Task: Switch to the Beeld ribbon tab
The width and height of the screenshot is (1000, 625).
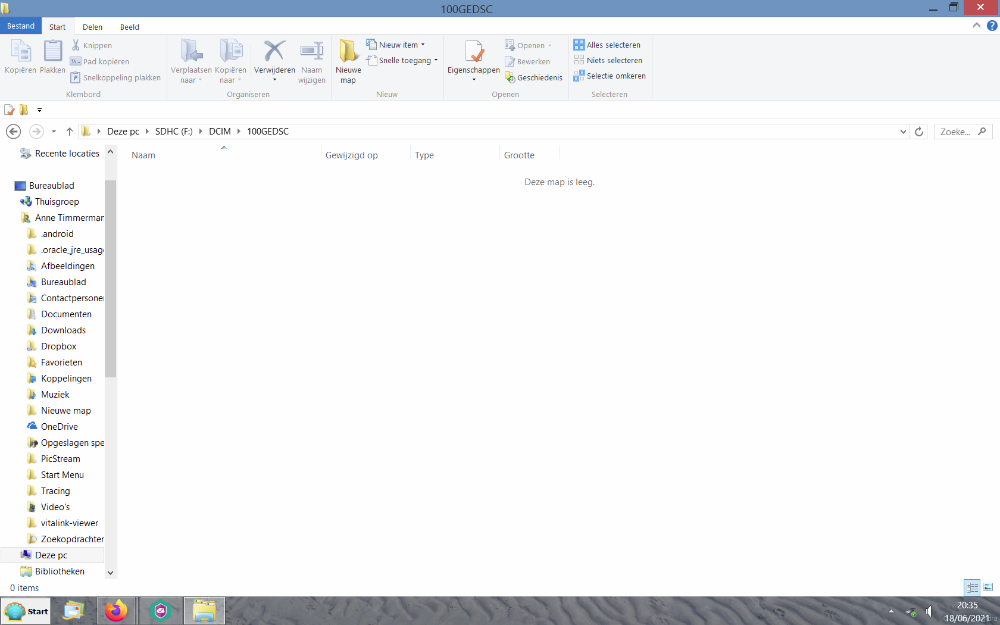Action: click(129, 26)
